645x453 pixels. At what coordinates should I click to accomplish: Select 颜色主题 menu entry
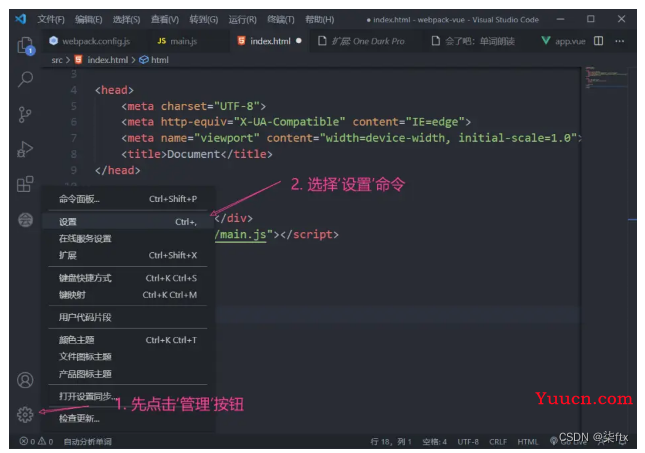(x=128, y=340)
